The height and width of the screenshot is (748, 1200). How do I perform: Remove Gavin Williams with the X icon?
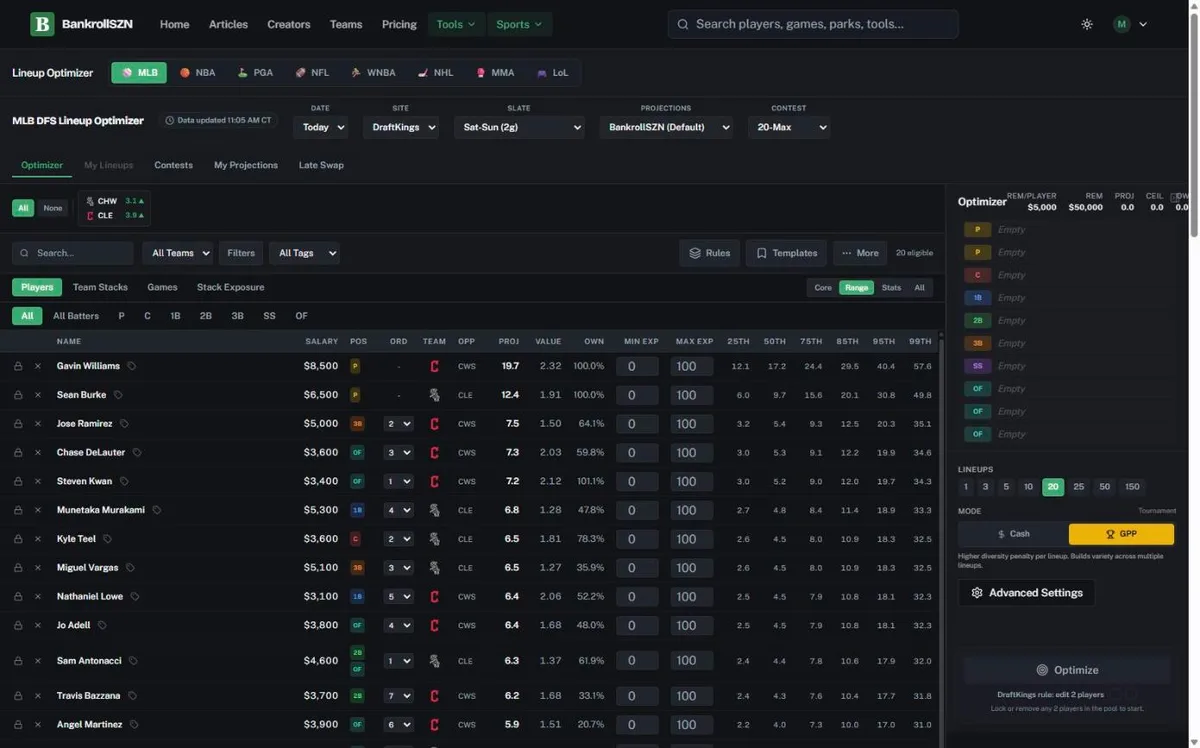tap(38, 366)
